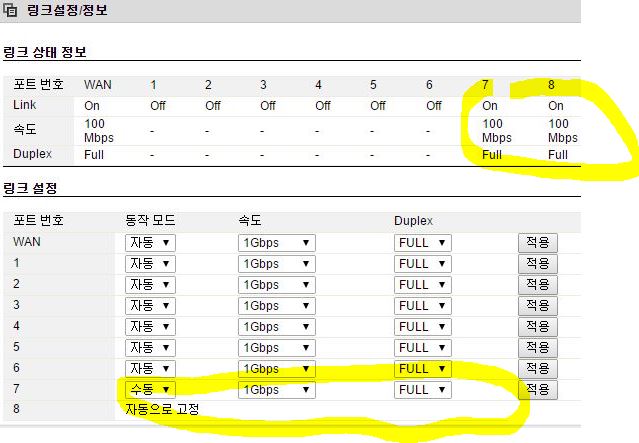This screenshot has width=639, height=443.
Task: Click the 링크 설정 heading
Action: [x=30, y=188]
